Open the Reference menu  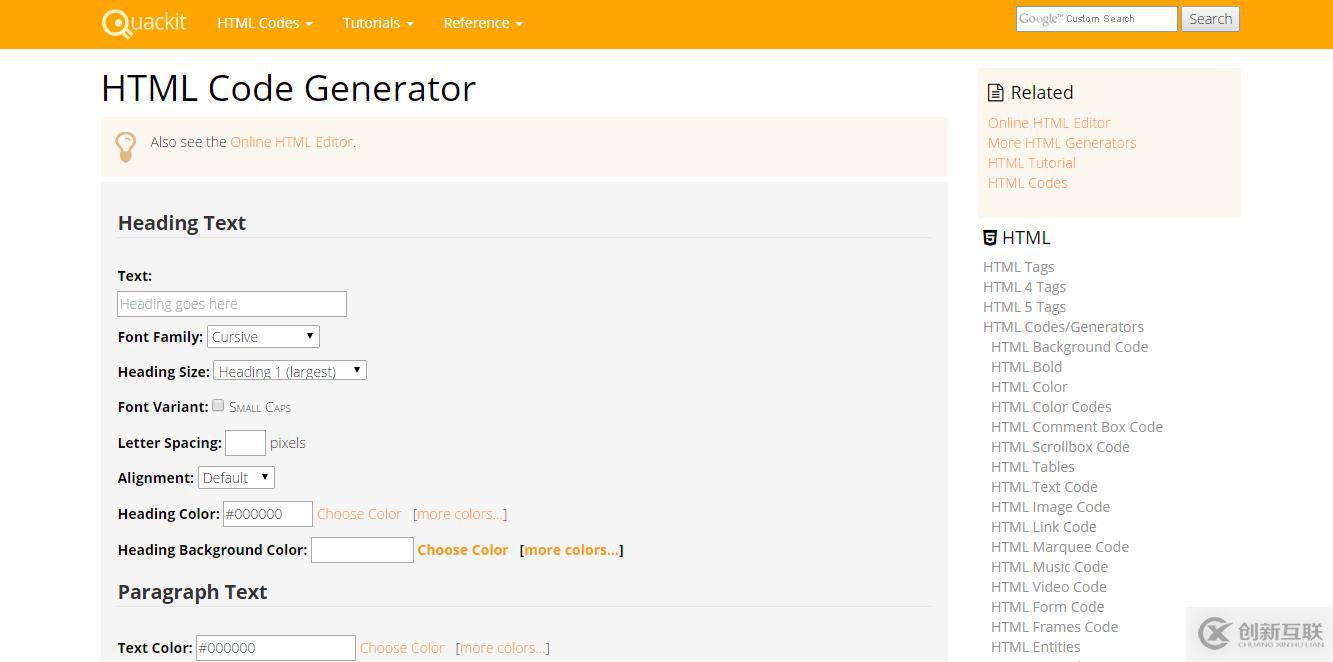pyautogui.click(x=482, y=22)
